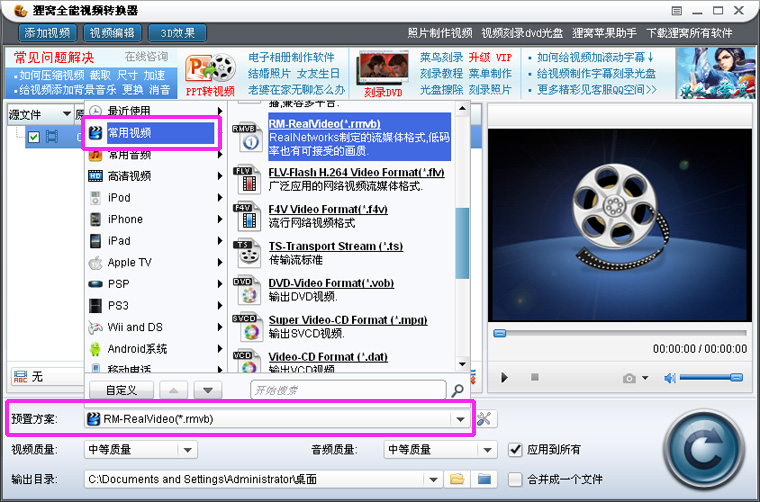Viewport: 760px width, 502px height.
Task: Click format list scrollbar up arrow
Action: [x=462, y=109]
